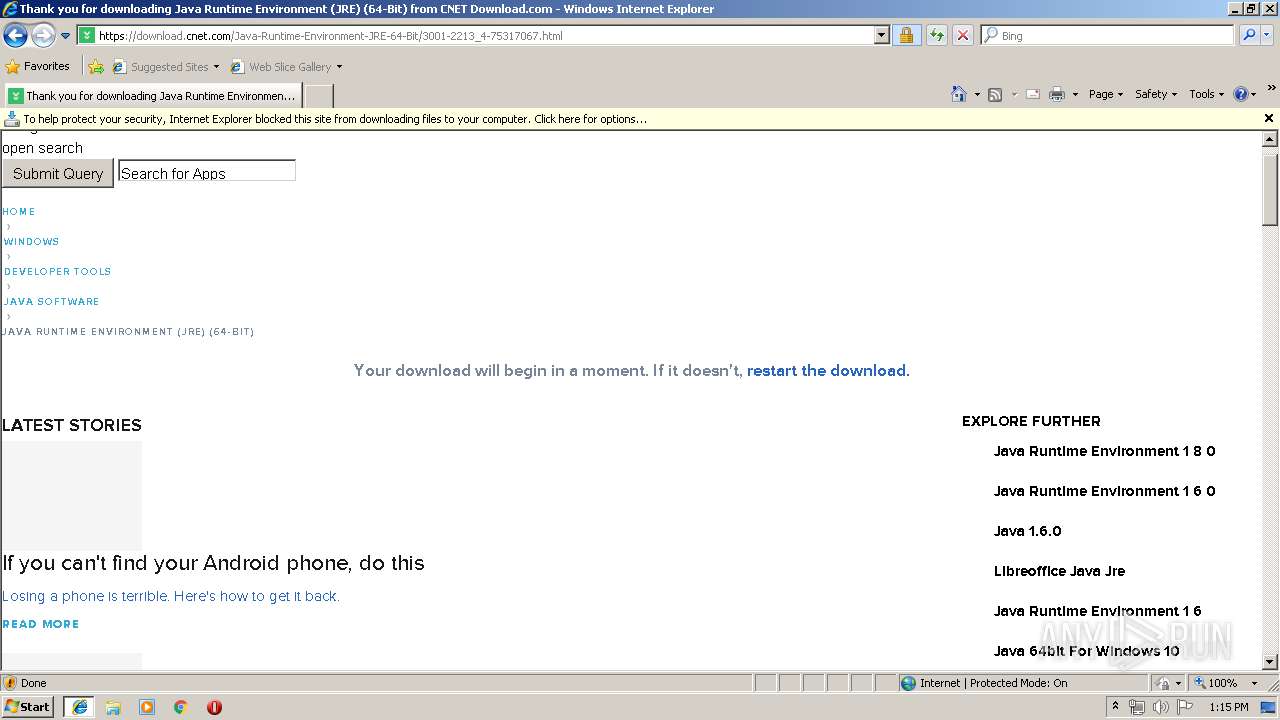Click the RSS Feeds icon
Screen dimensions: 1280x720
(x=995, y=94)
